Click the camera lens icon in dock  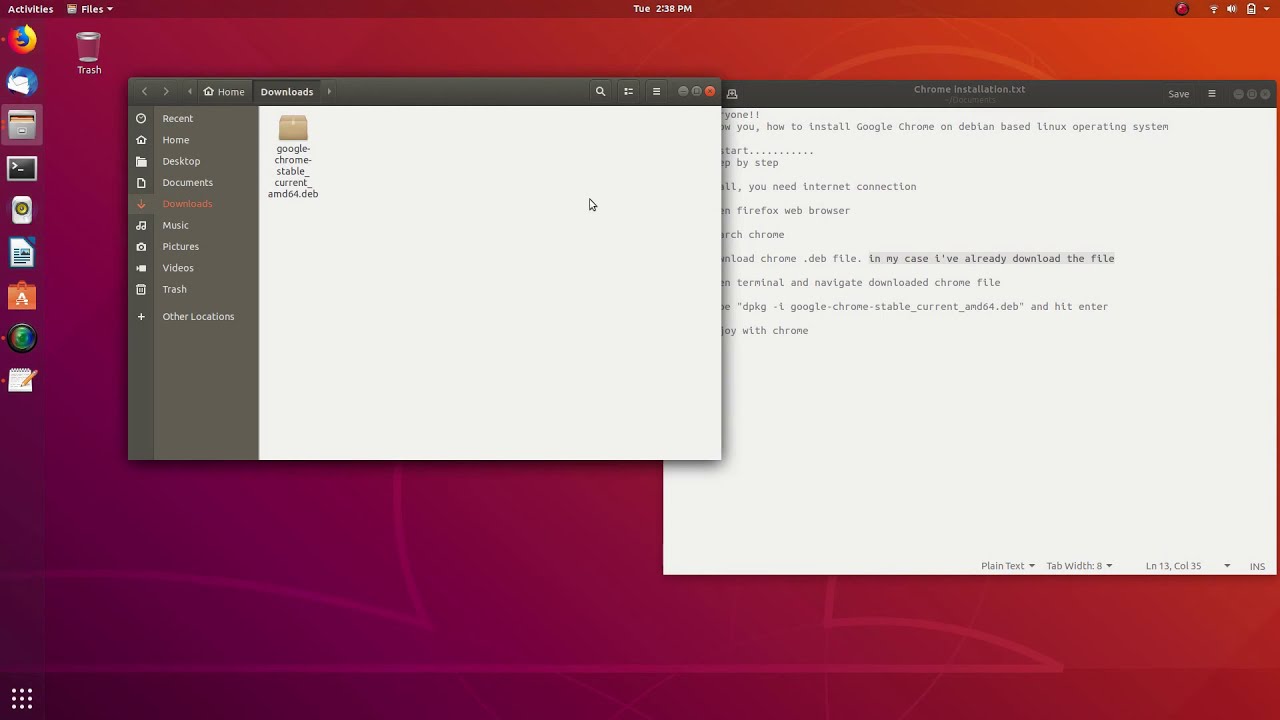point(22,339)
